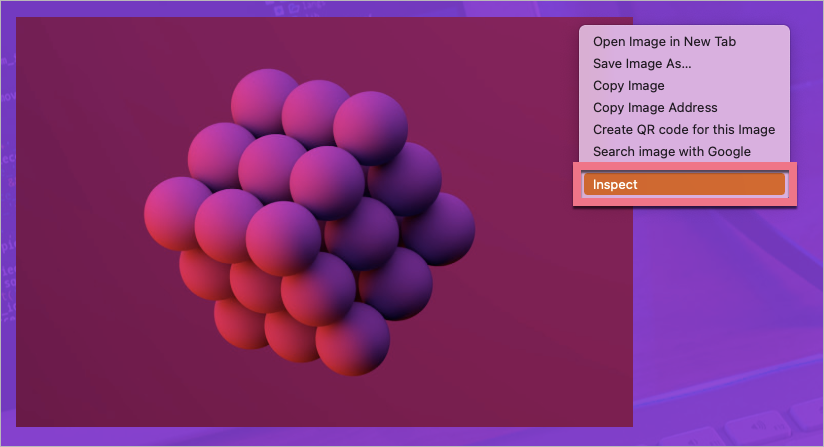Viewport: 824px width, 447px height.
Task: Click the rightmost dark purple sphere
Action: click(440, 226)
